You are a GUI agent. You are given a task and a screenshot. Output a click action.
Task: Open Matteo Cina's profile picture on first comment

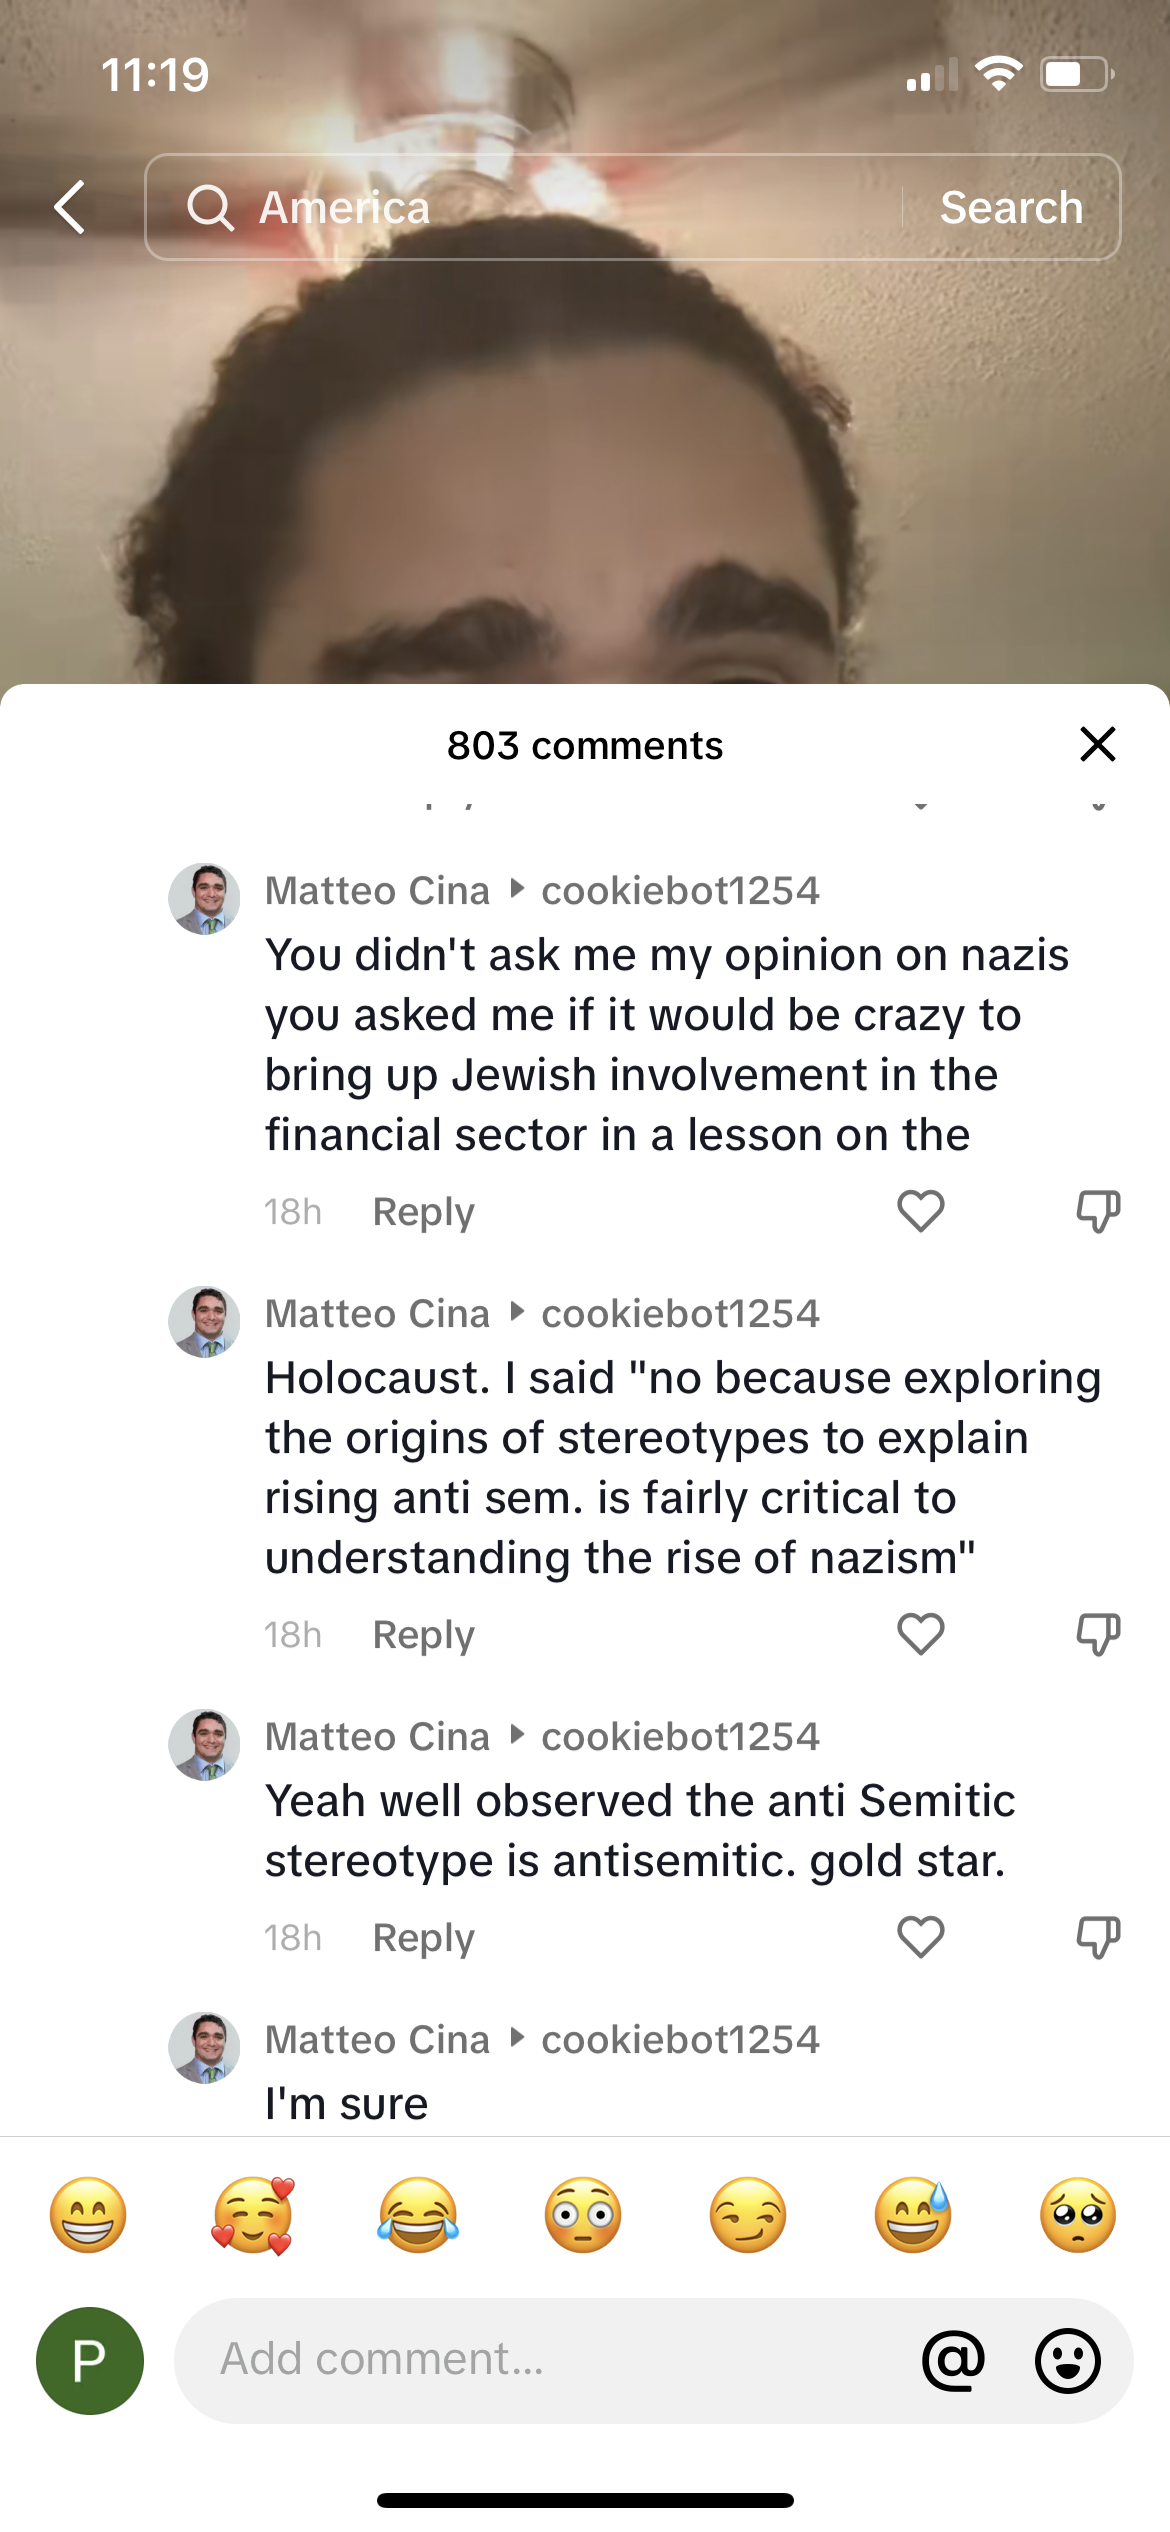click(204, 899)
